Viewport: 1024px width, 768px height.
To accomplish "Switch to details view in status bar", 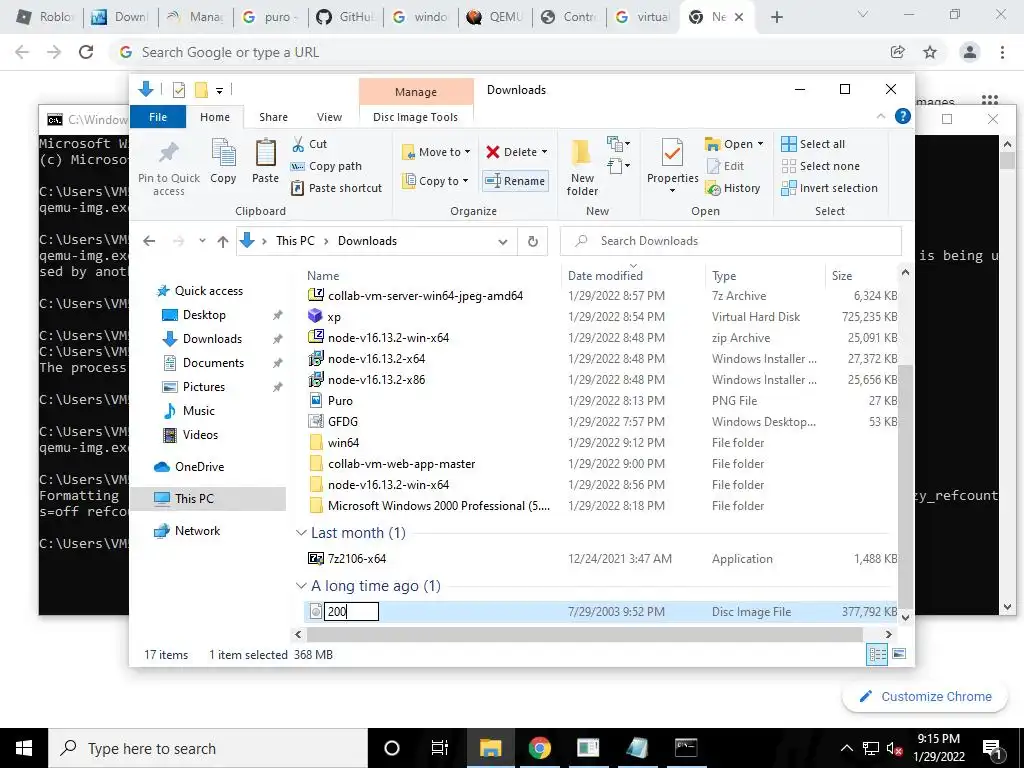I will 877,654.
